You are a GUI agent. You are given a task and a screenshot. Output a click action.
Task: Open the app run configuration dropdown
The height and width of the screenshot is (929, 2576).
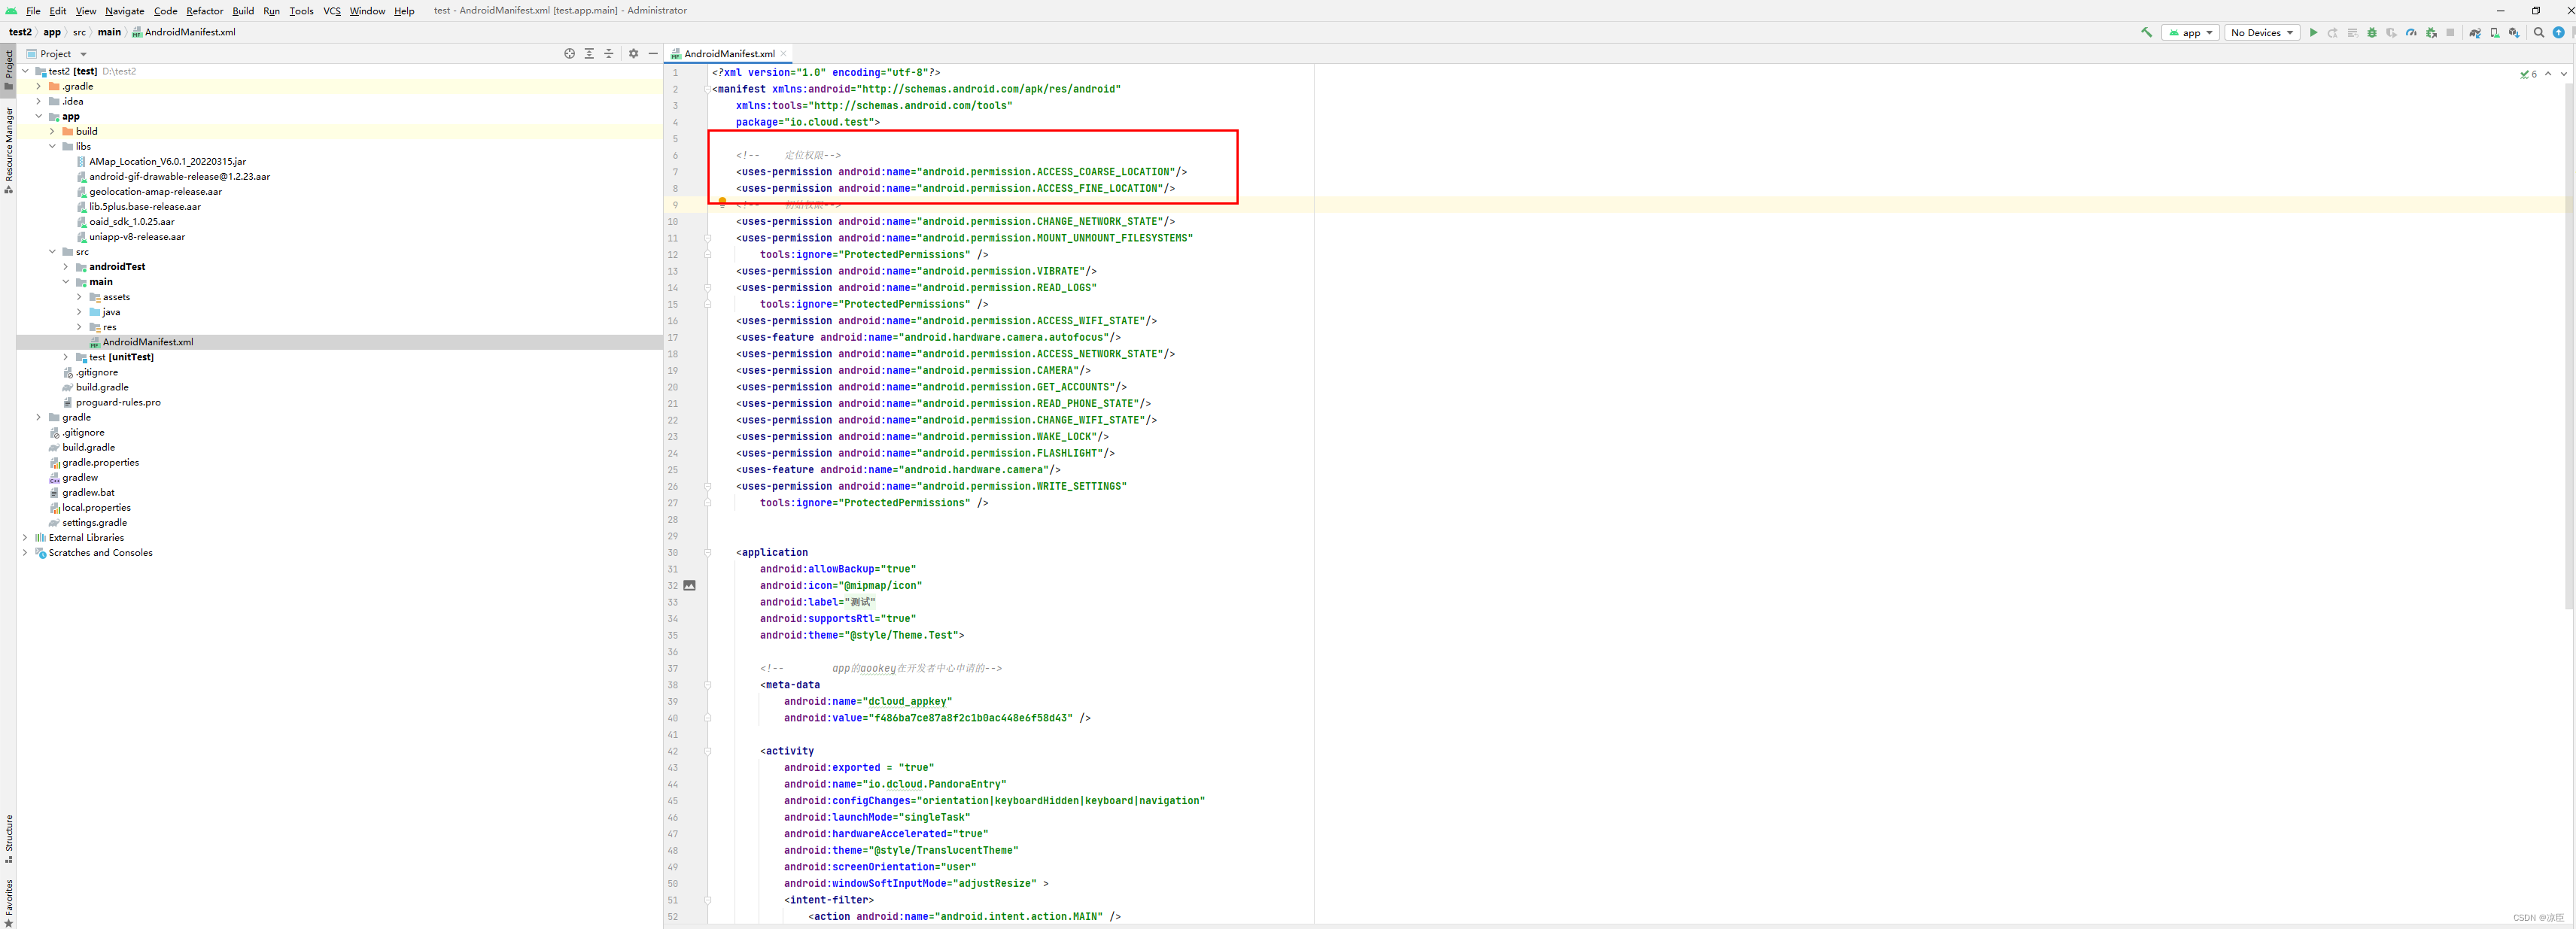click(2190, 32)
